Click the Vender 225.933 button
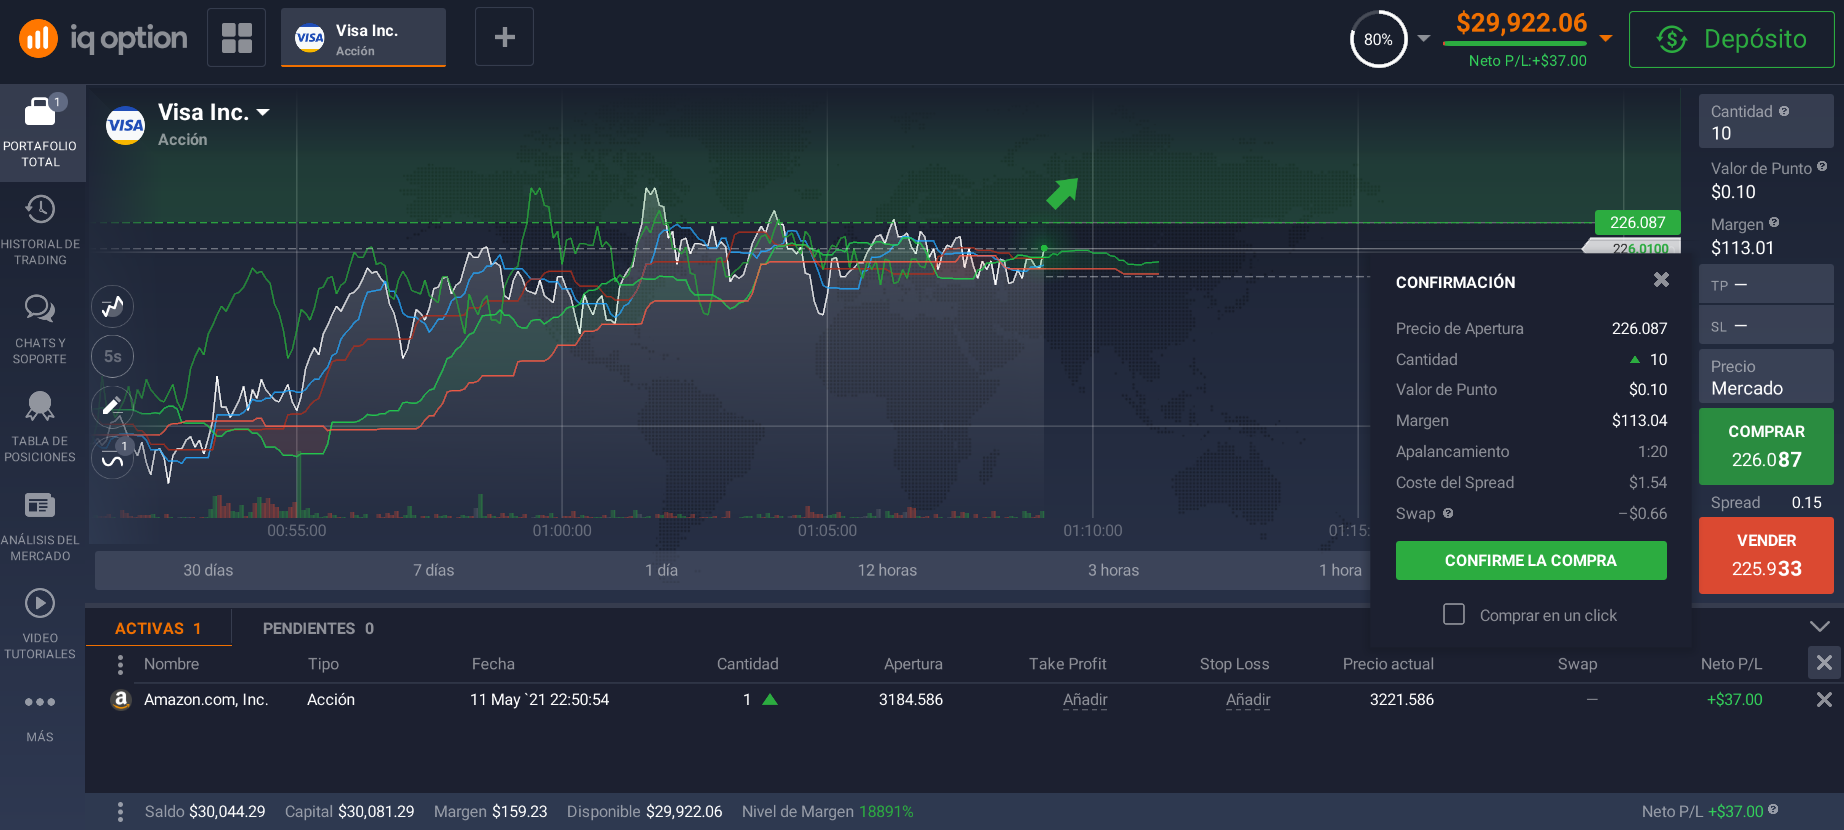 pos(1766,555)
